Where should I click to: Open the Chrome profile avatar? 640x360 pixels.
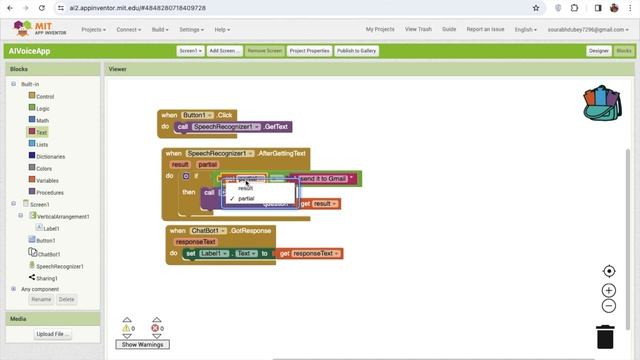(x=614, y=8)
